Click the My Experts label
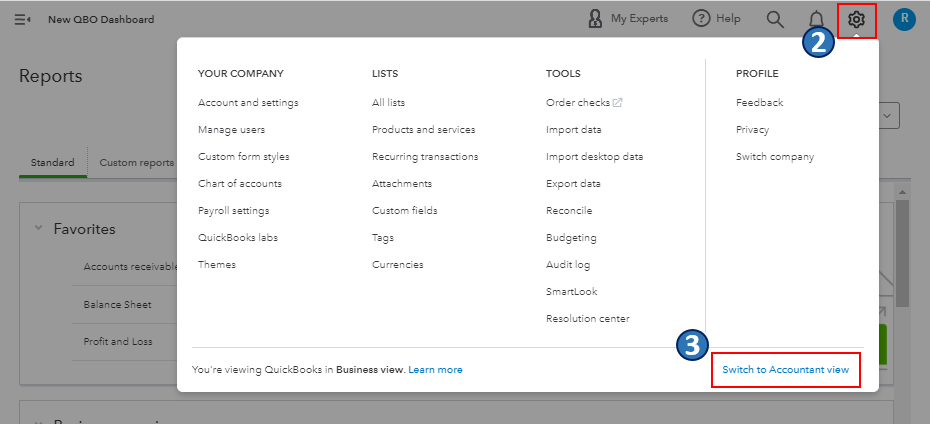Viewport: 930px width, 424px height. pyautogui.click(x=639, y=19)
